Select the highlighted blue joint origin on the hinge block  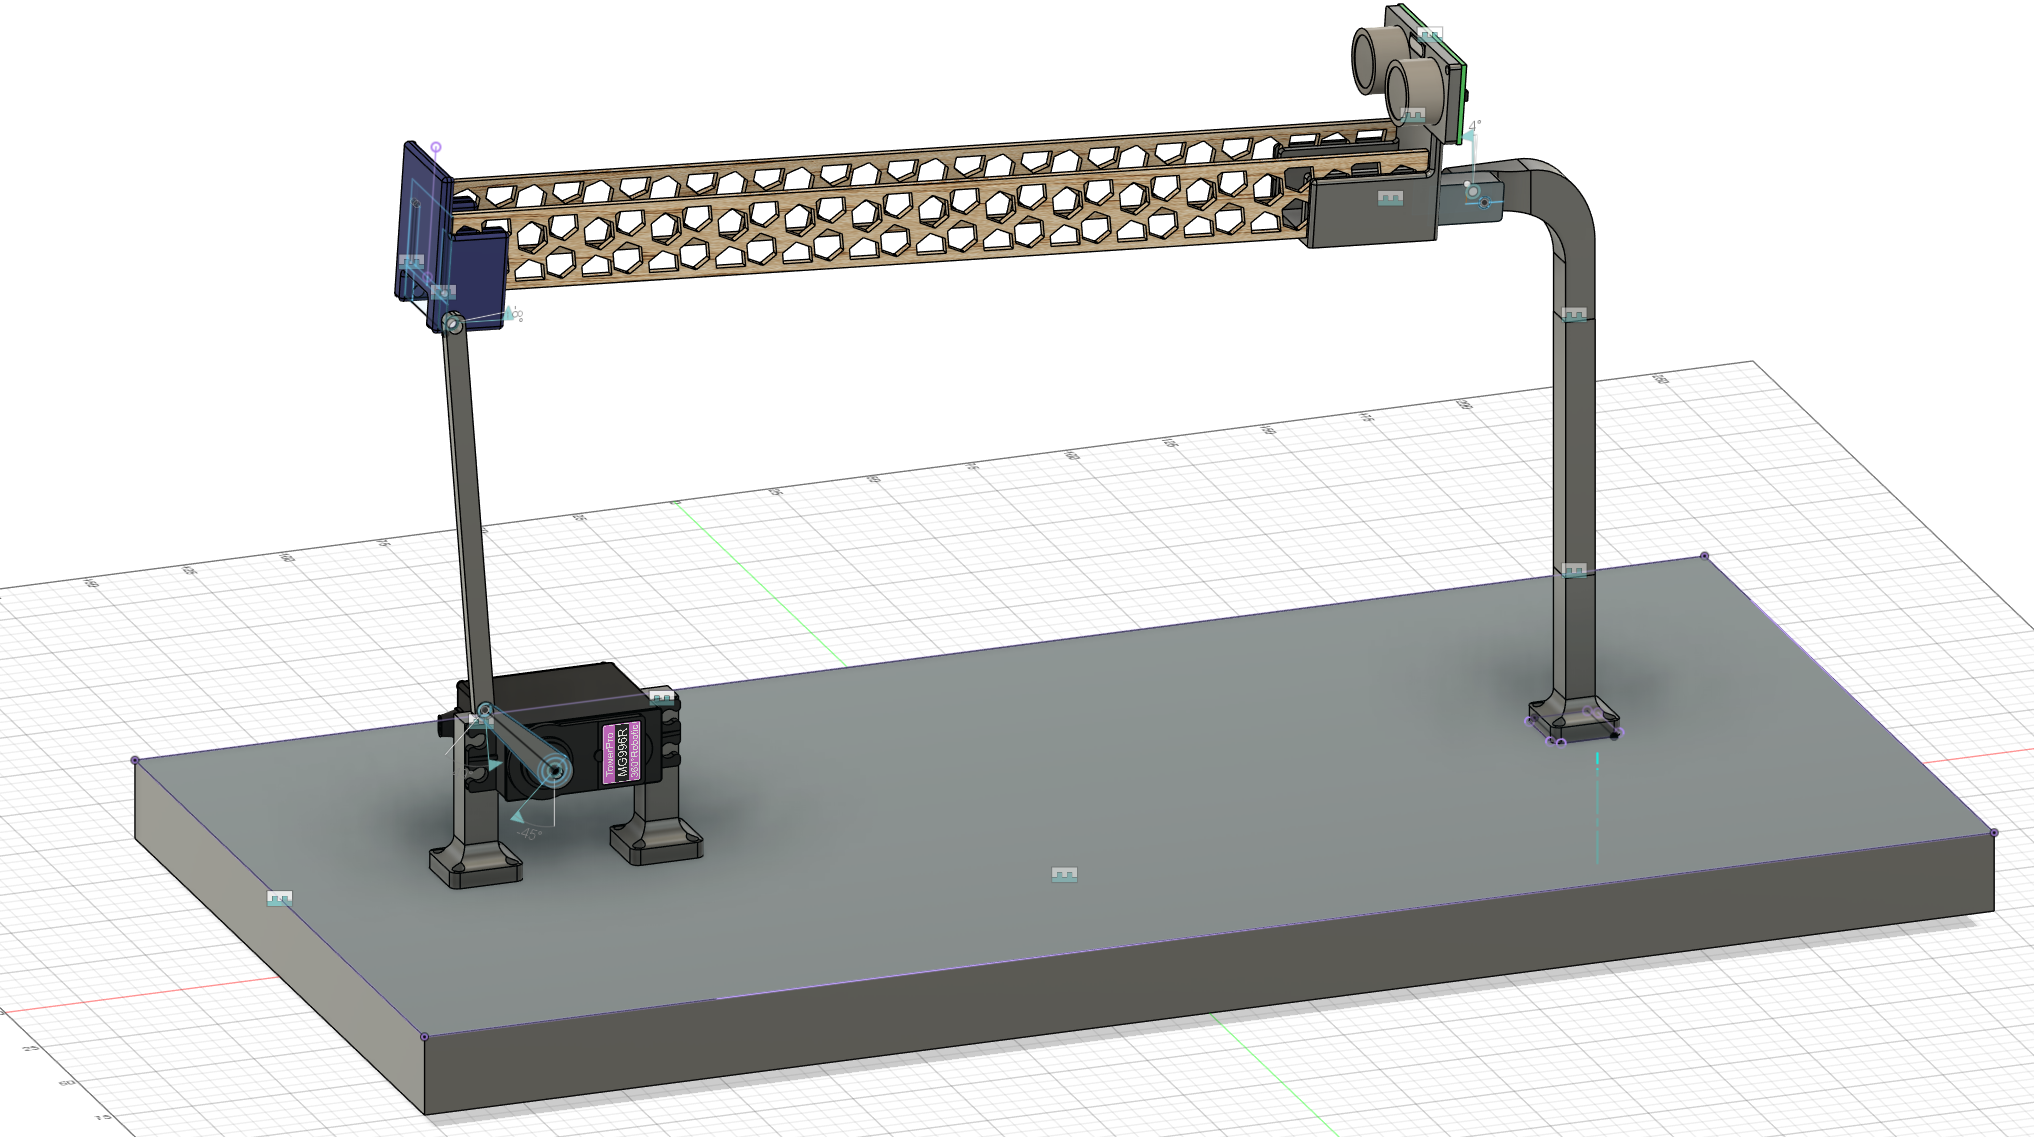click(1485, 202)
